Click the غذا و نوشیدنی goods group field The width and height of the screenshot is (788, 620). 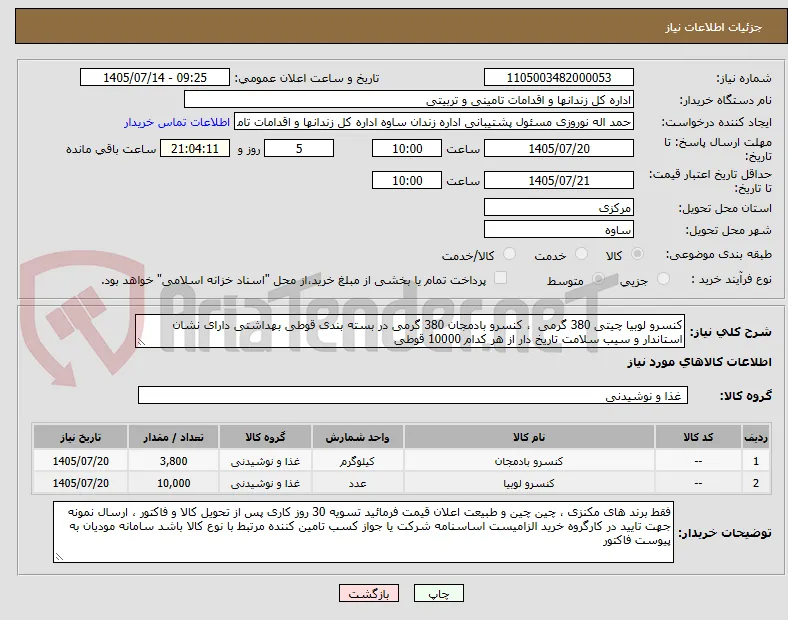[x=413, y=395]
